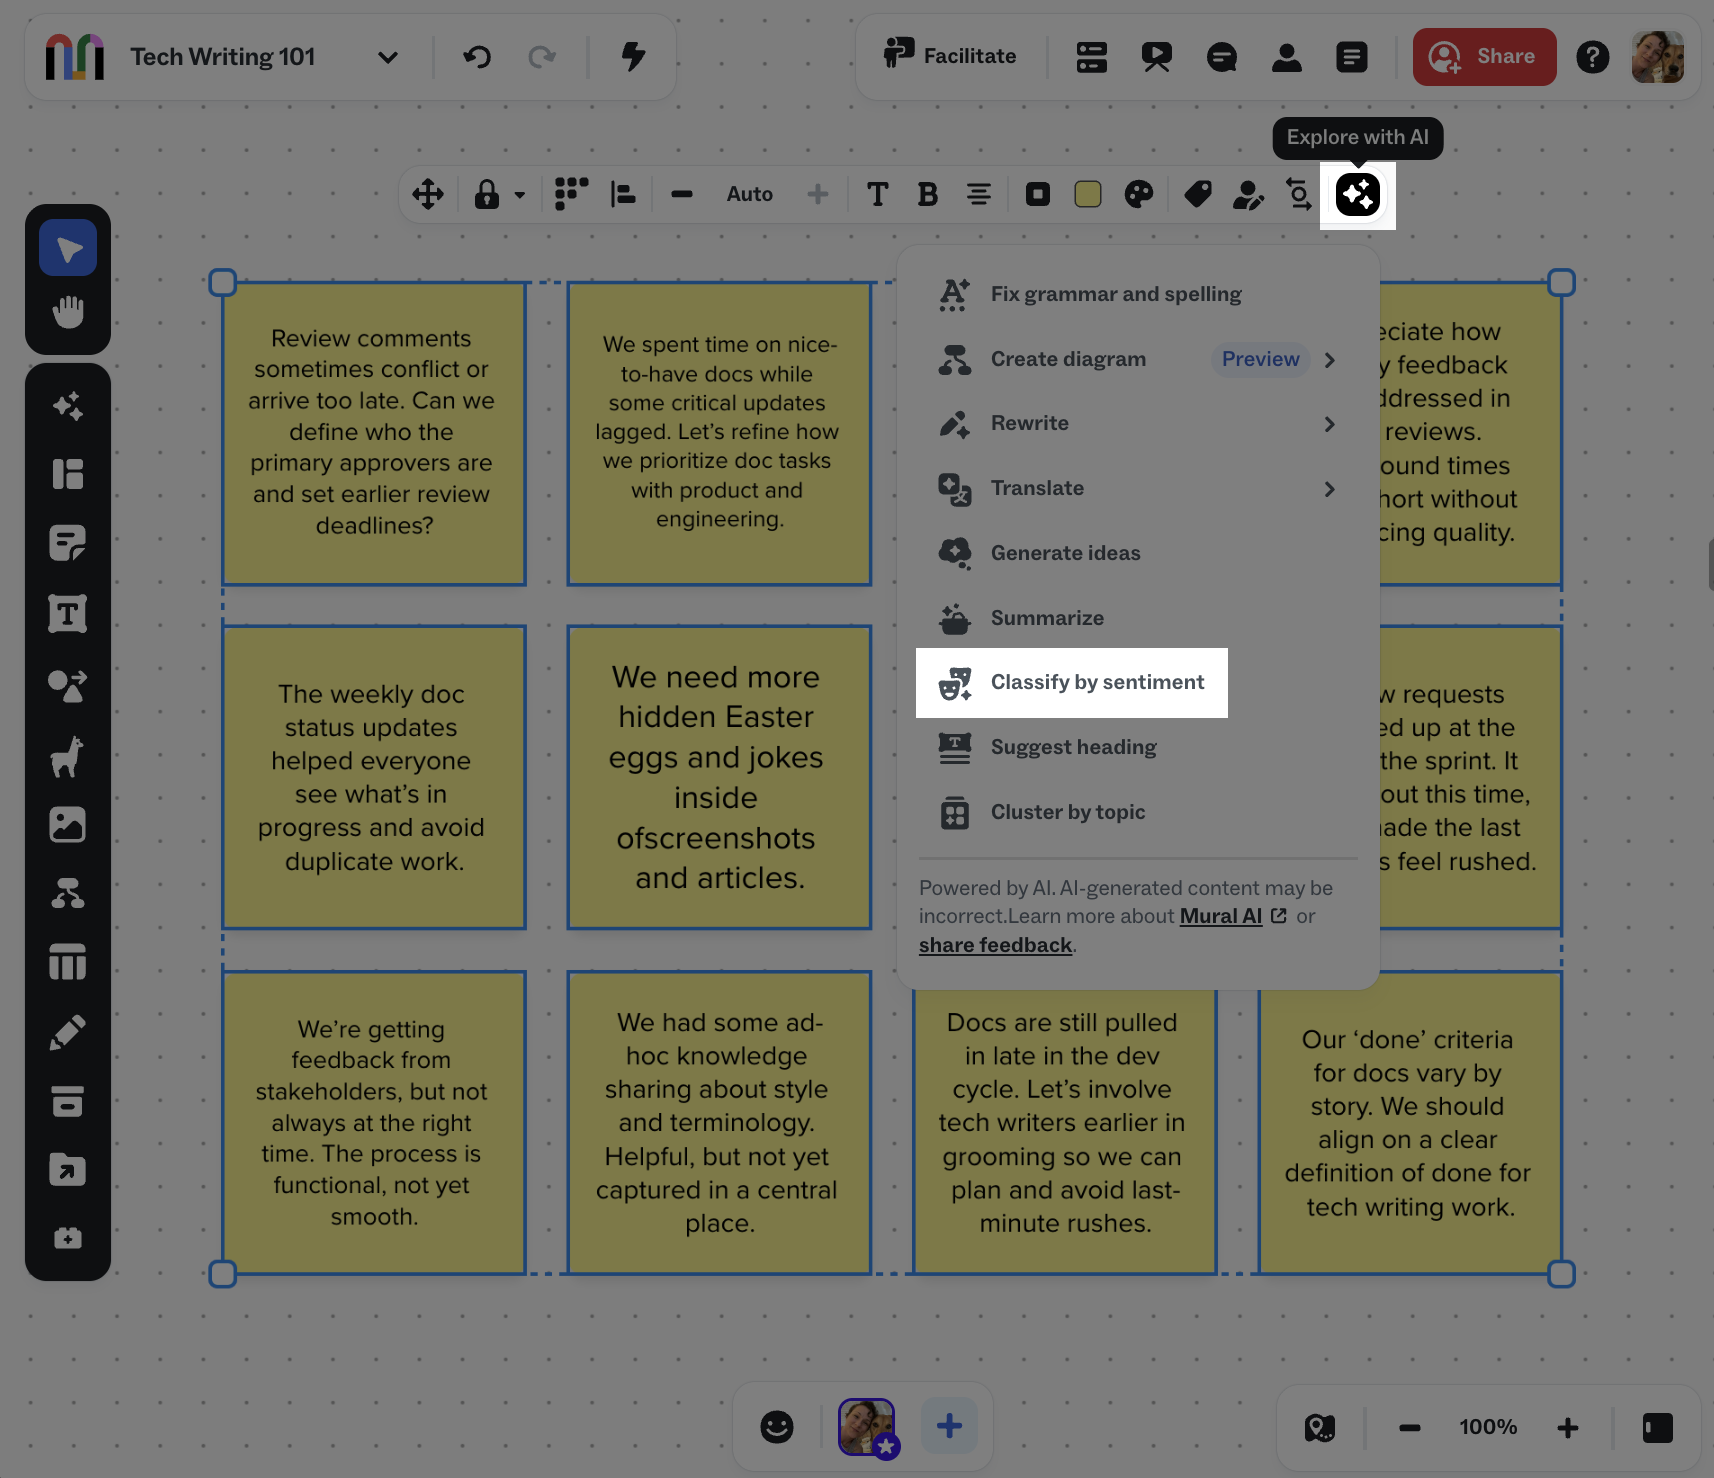Click the Explore with AI sparkle icon
Image resolution: width=1714 pixels, height=1478 pixels.
tap(1358, 194)
